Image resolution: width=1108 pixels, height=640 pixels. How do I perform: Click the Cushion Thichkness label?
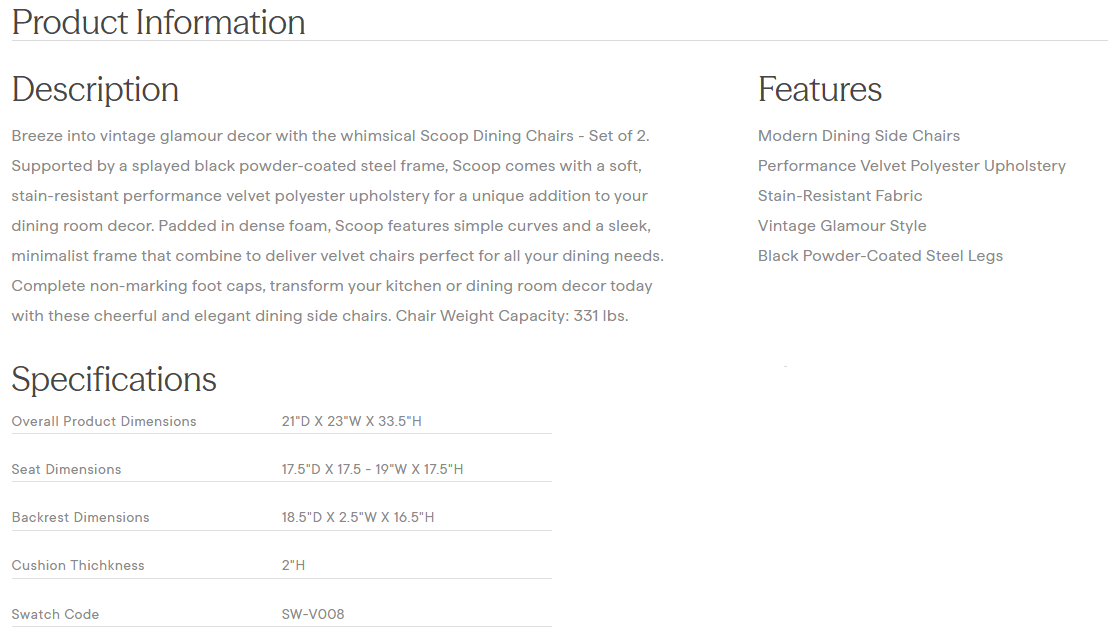(x=78, y=565)
